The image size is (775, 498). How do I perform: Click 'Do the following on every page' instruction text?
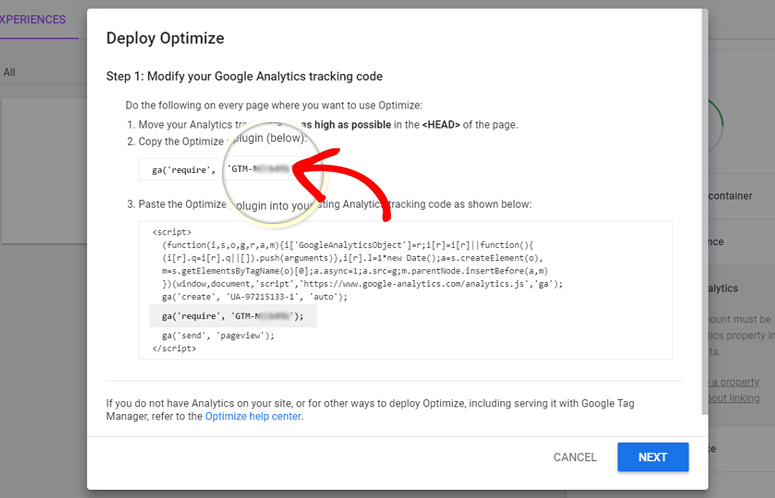click(274, 105)
